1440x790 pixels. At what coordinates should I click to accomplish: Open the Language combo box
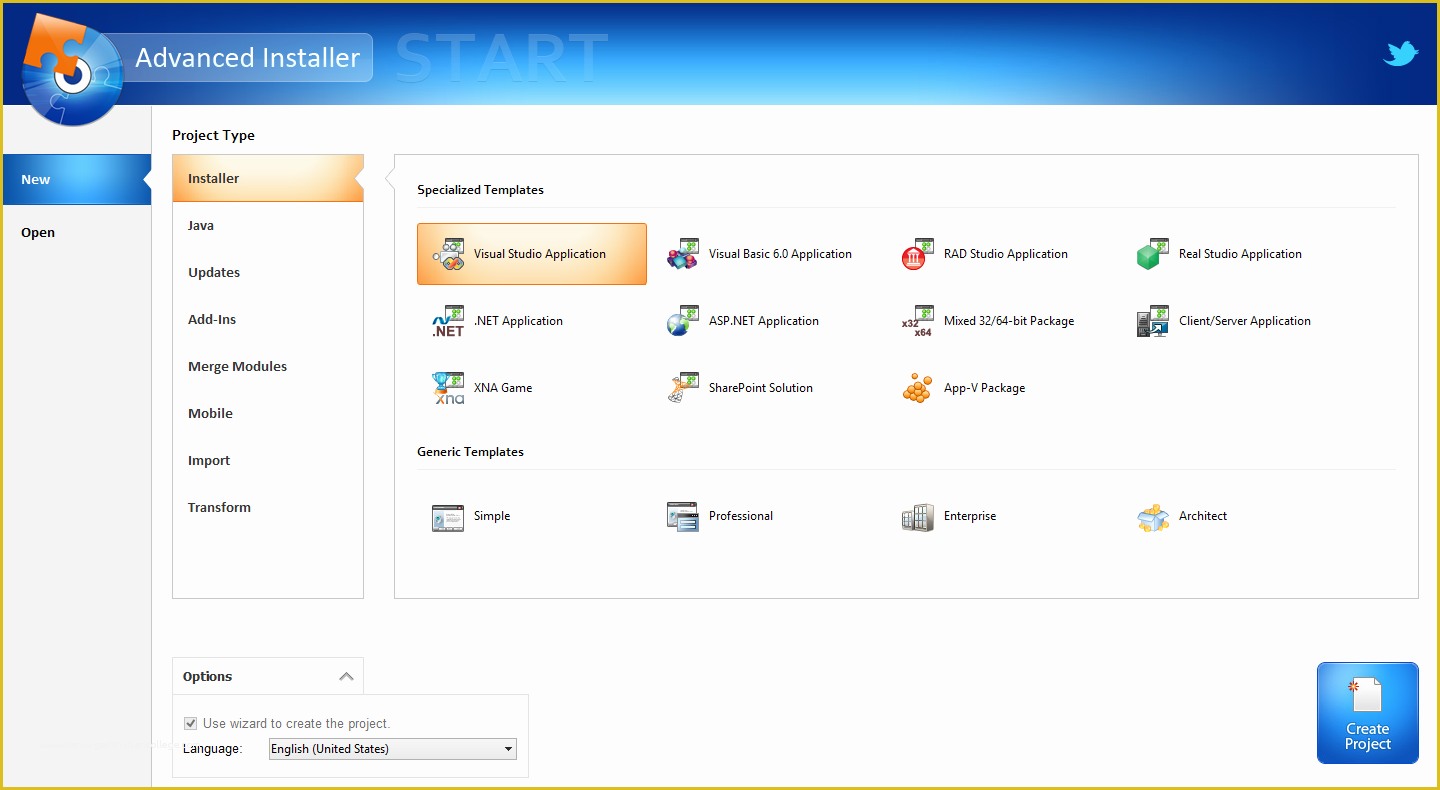coord(393,748)
